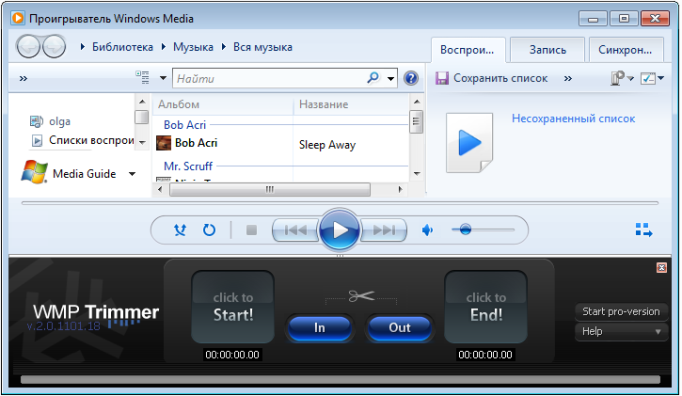
Task: Open the view options icon
Action: (142, 78)
